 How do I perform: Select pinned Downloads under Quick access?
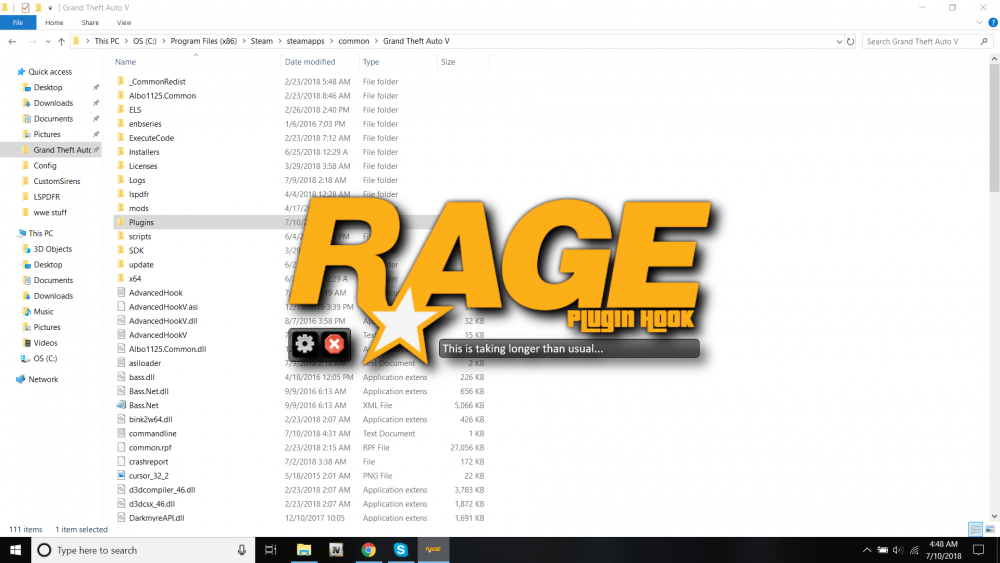pos(53,103)
